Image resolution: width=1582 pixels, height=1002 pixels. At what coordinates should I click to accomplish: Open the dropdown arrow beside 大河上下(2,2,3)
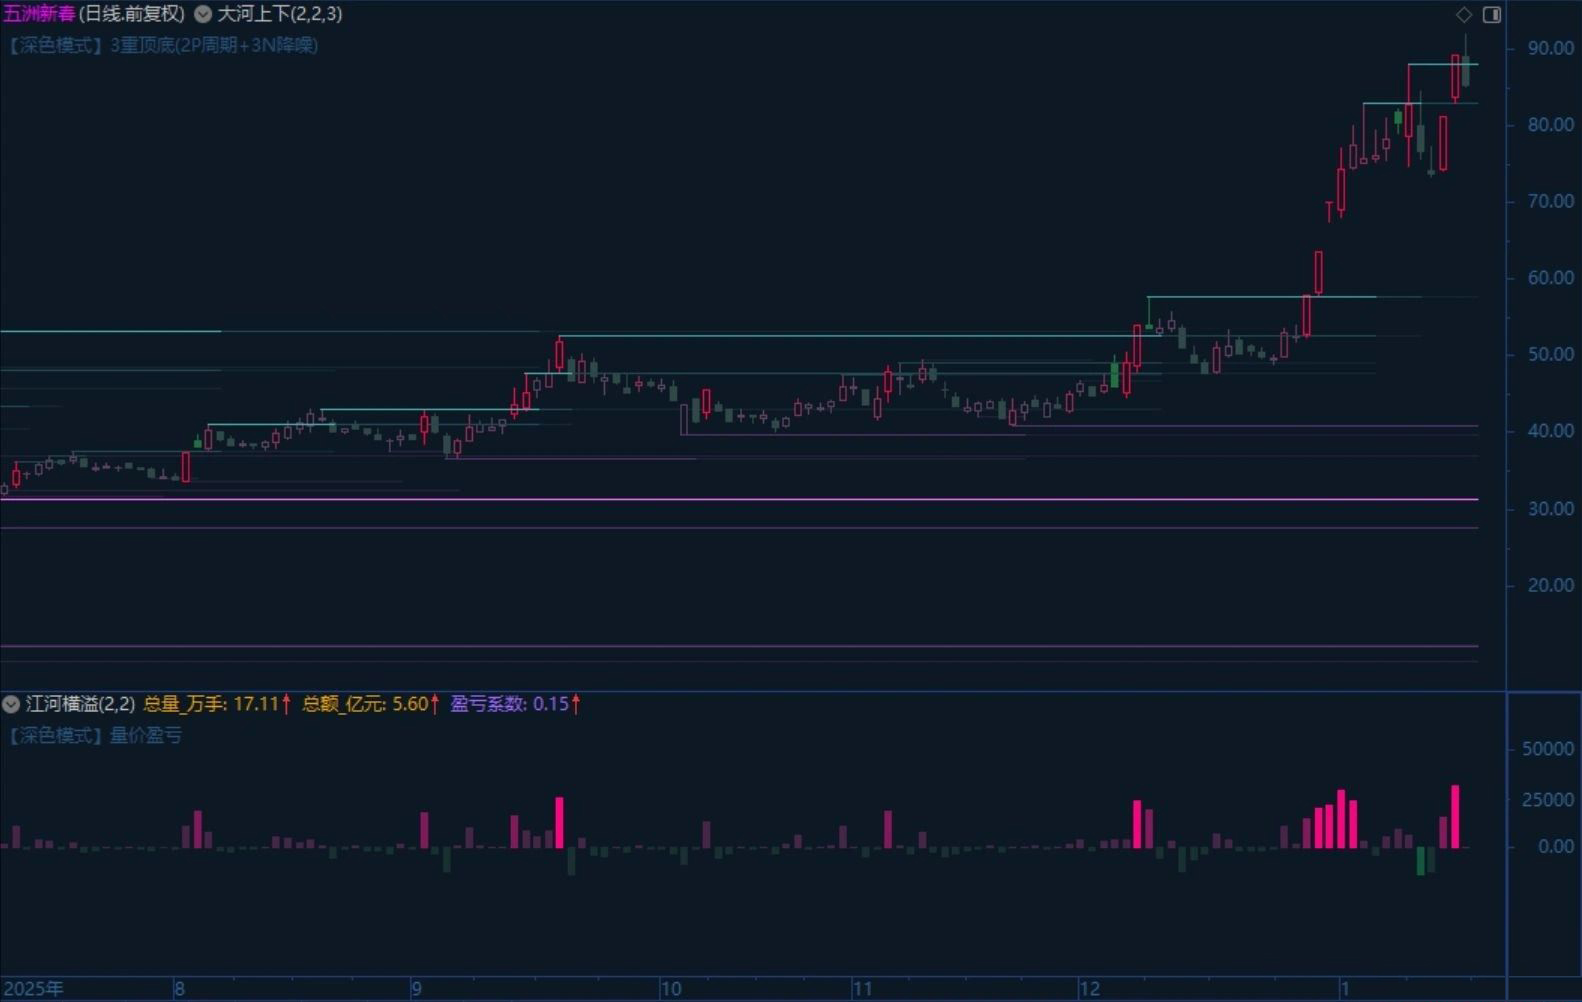click(203, 14)
